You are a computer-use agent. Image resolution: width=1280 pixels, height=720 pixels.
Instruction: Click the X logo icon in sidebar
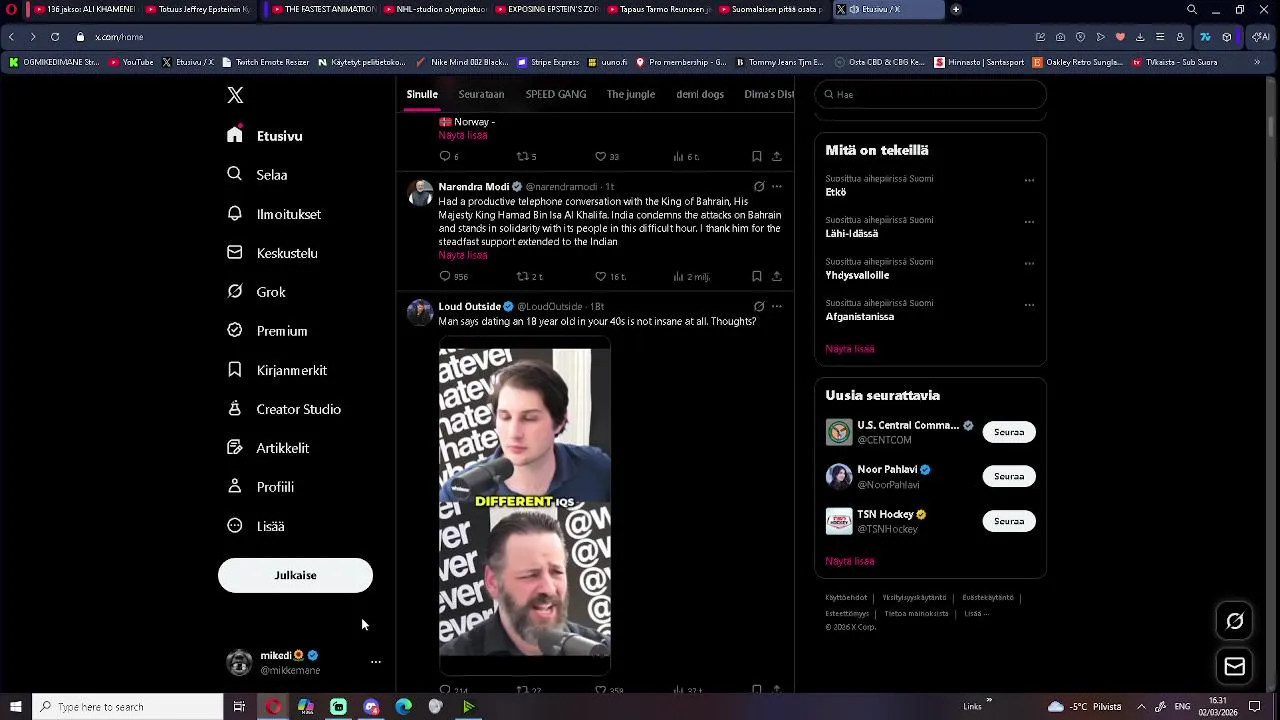click(x=235, y=95)
